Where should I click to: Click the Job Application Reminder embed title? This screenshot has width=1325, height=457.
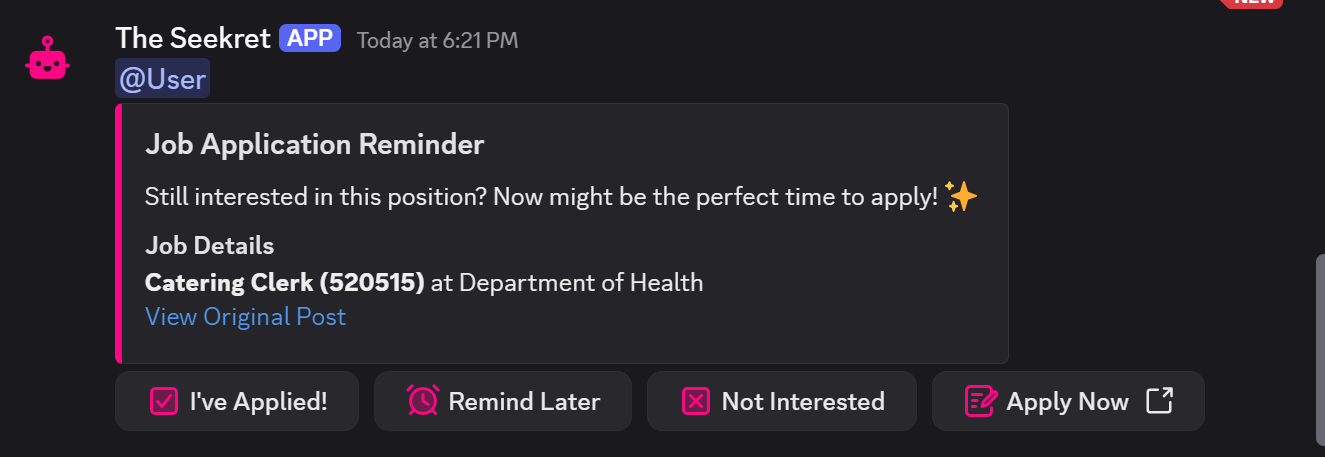click(314, 145)
